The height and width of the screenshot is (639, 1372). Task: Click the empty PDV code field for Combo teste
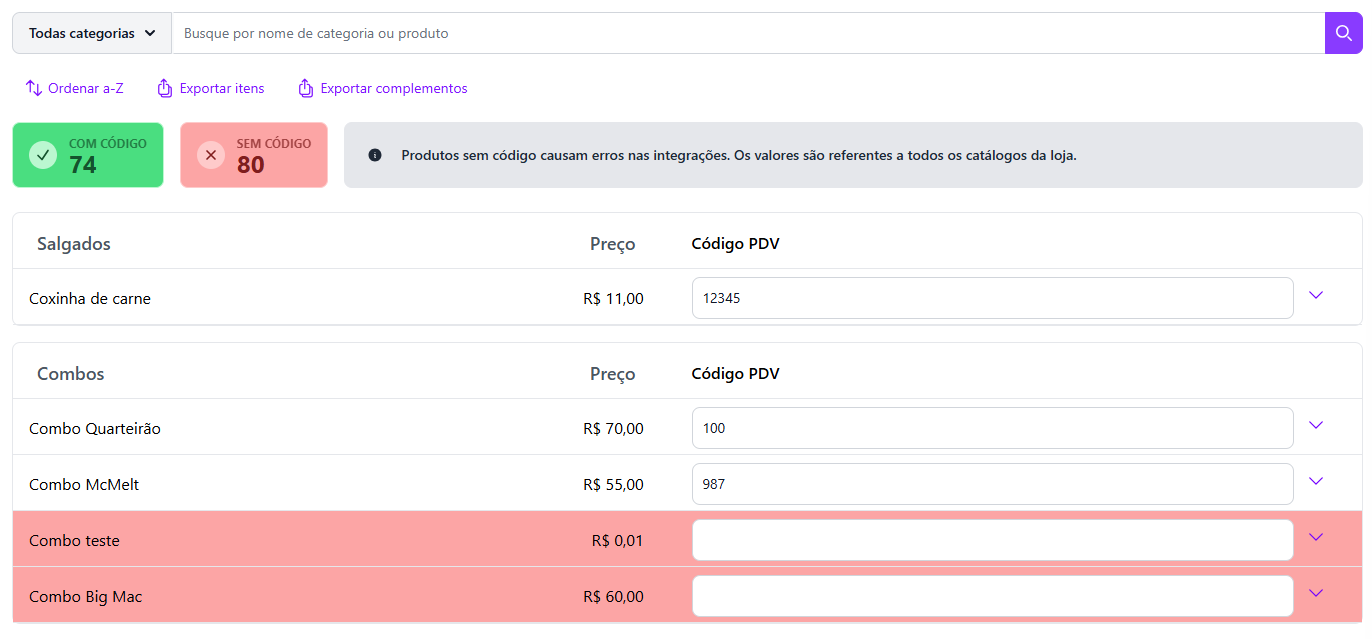click(992, 540)
